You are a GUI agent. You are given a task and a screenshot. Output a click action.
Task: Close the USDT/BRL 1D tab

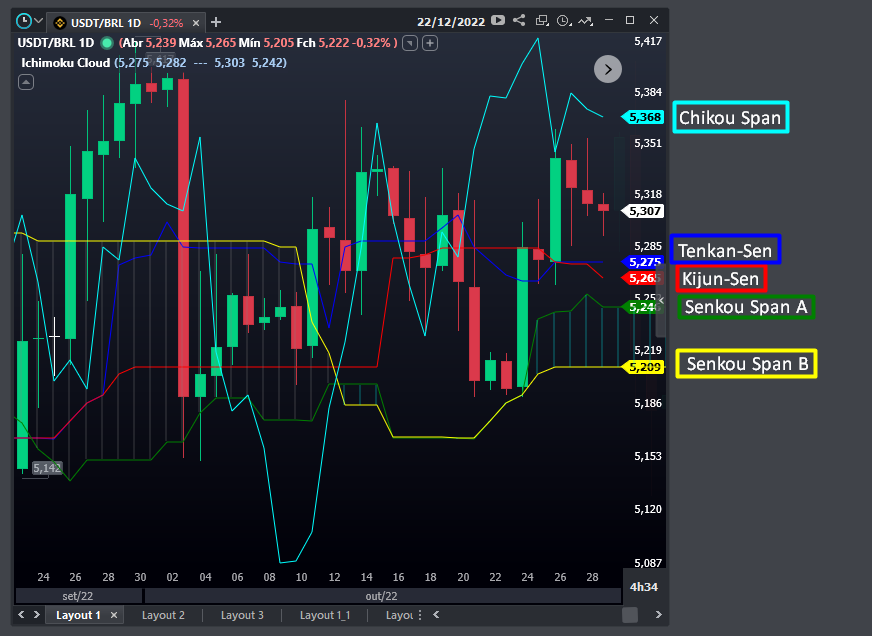click(196, 23)
